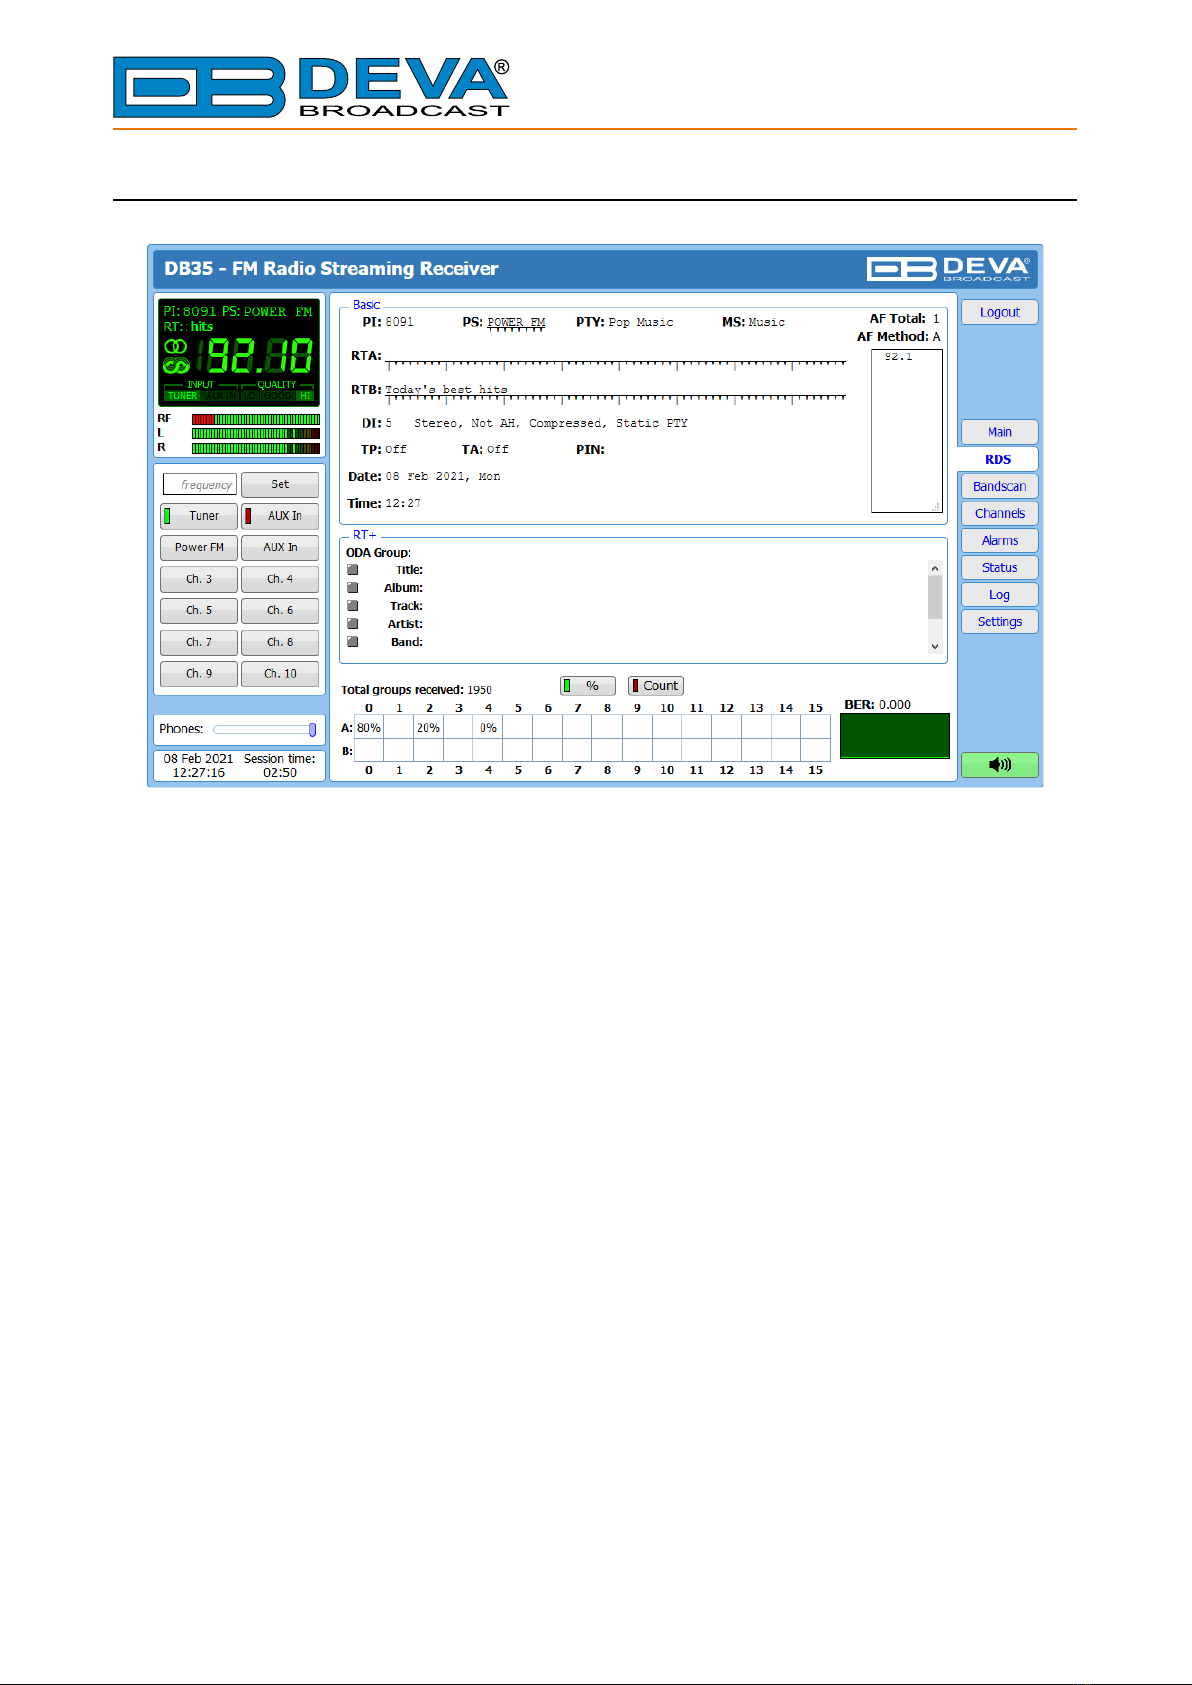Switch group stats to percent view

pyautogui.click(x=587, y=686)
